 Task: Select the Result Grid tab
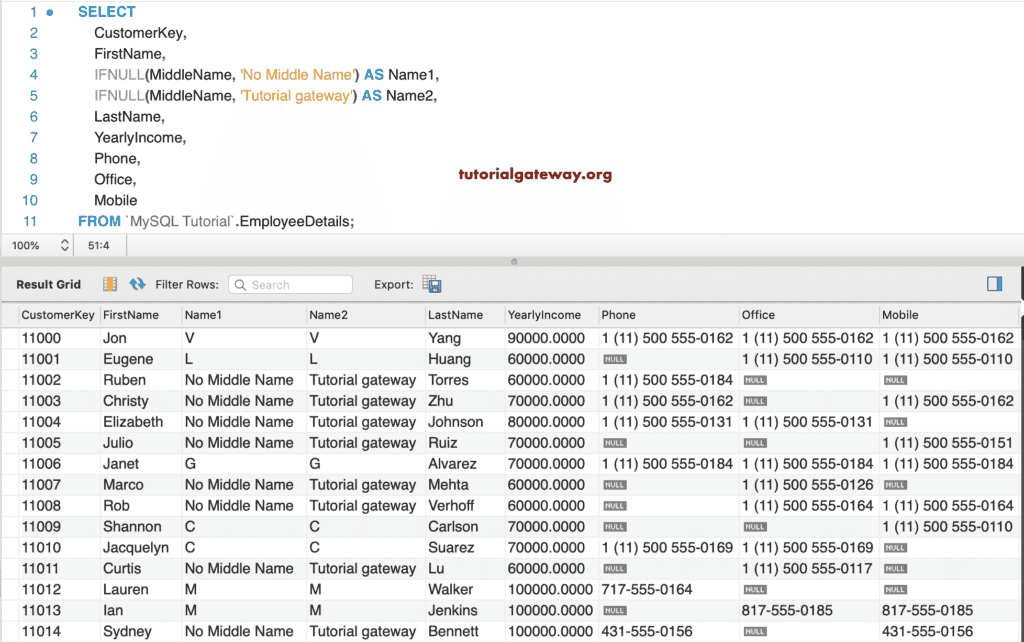coord(47,284)
